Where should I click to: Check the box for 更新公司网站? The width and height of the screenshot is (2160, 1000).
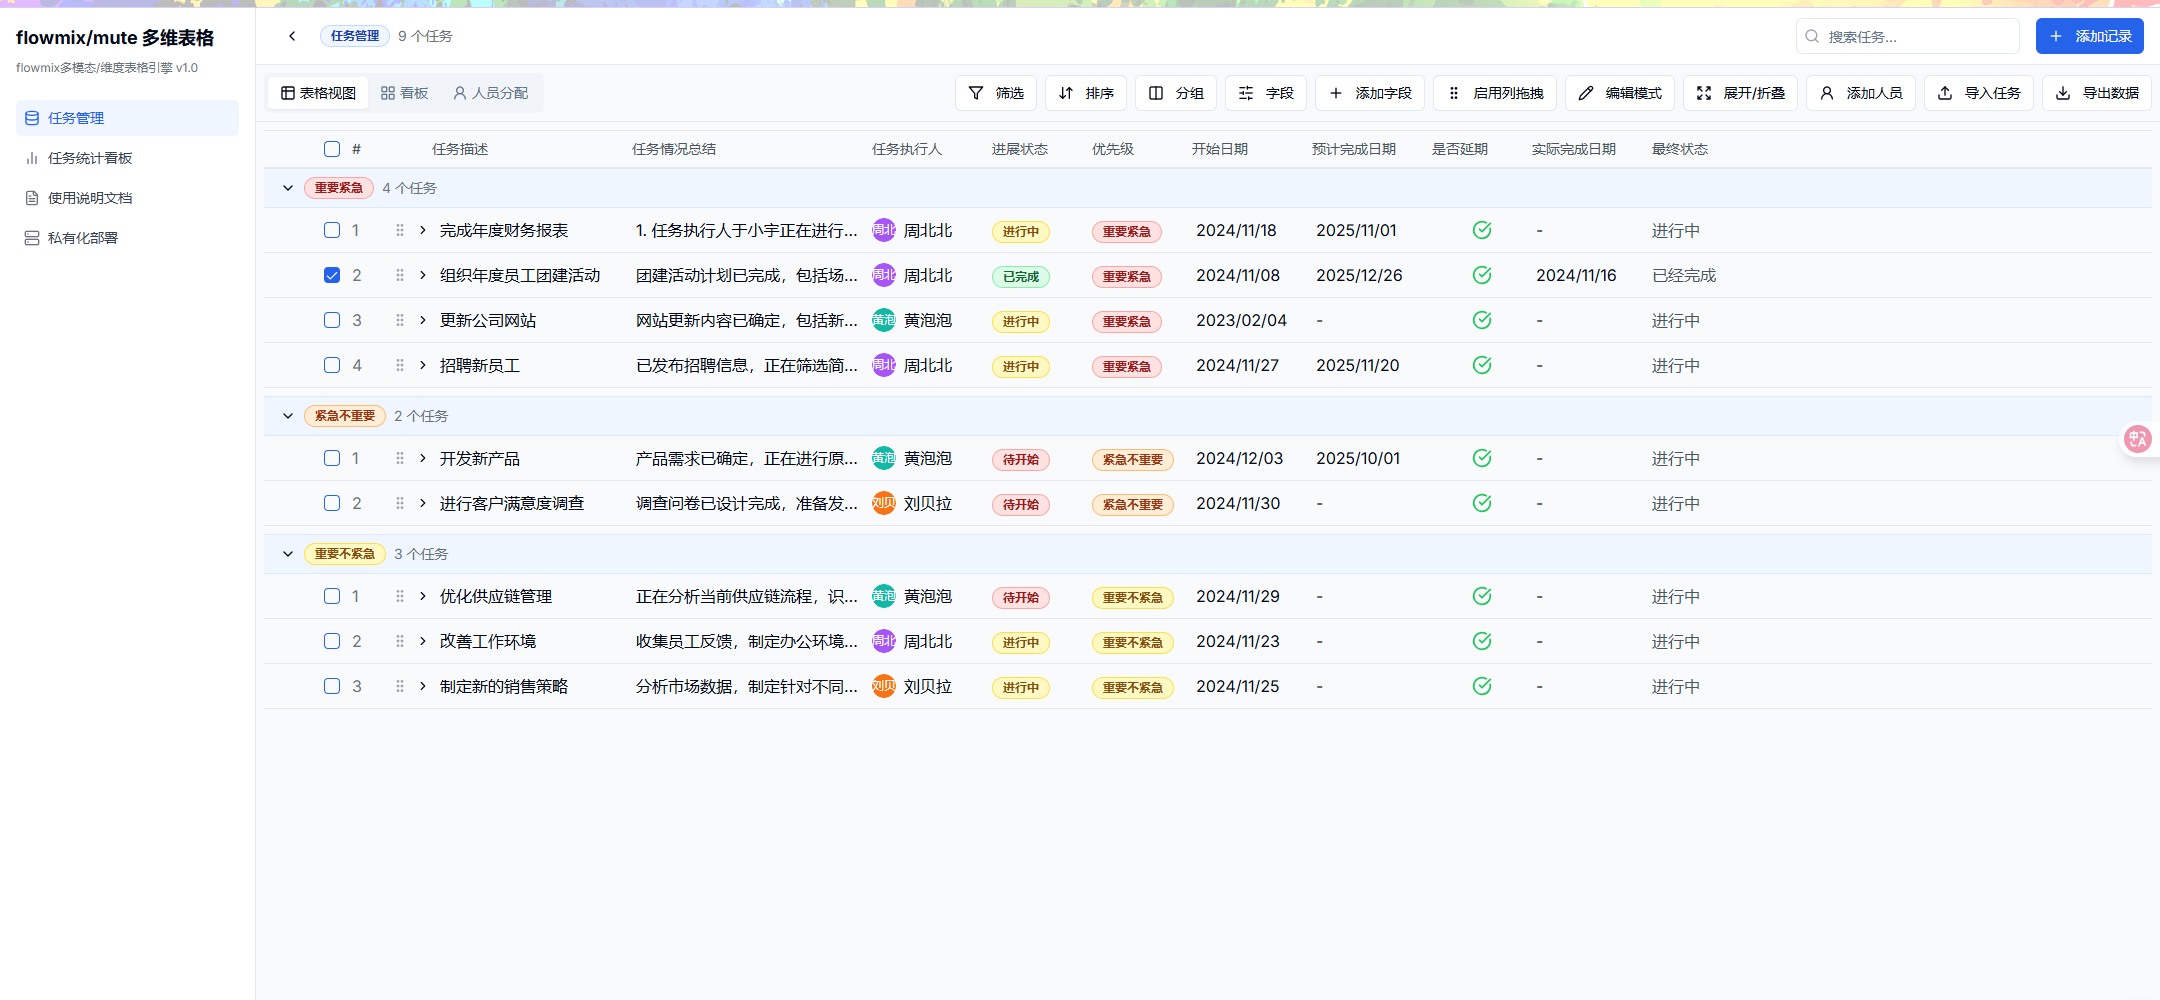click(332, 320)
